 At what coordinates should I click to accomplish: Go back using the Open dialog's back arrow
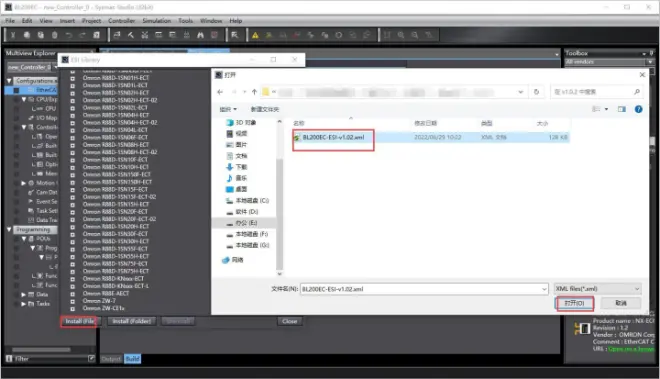(x=220, y=92)
